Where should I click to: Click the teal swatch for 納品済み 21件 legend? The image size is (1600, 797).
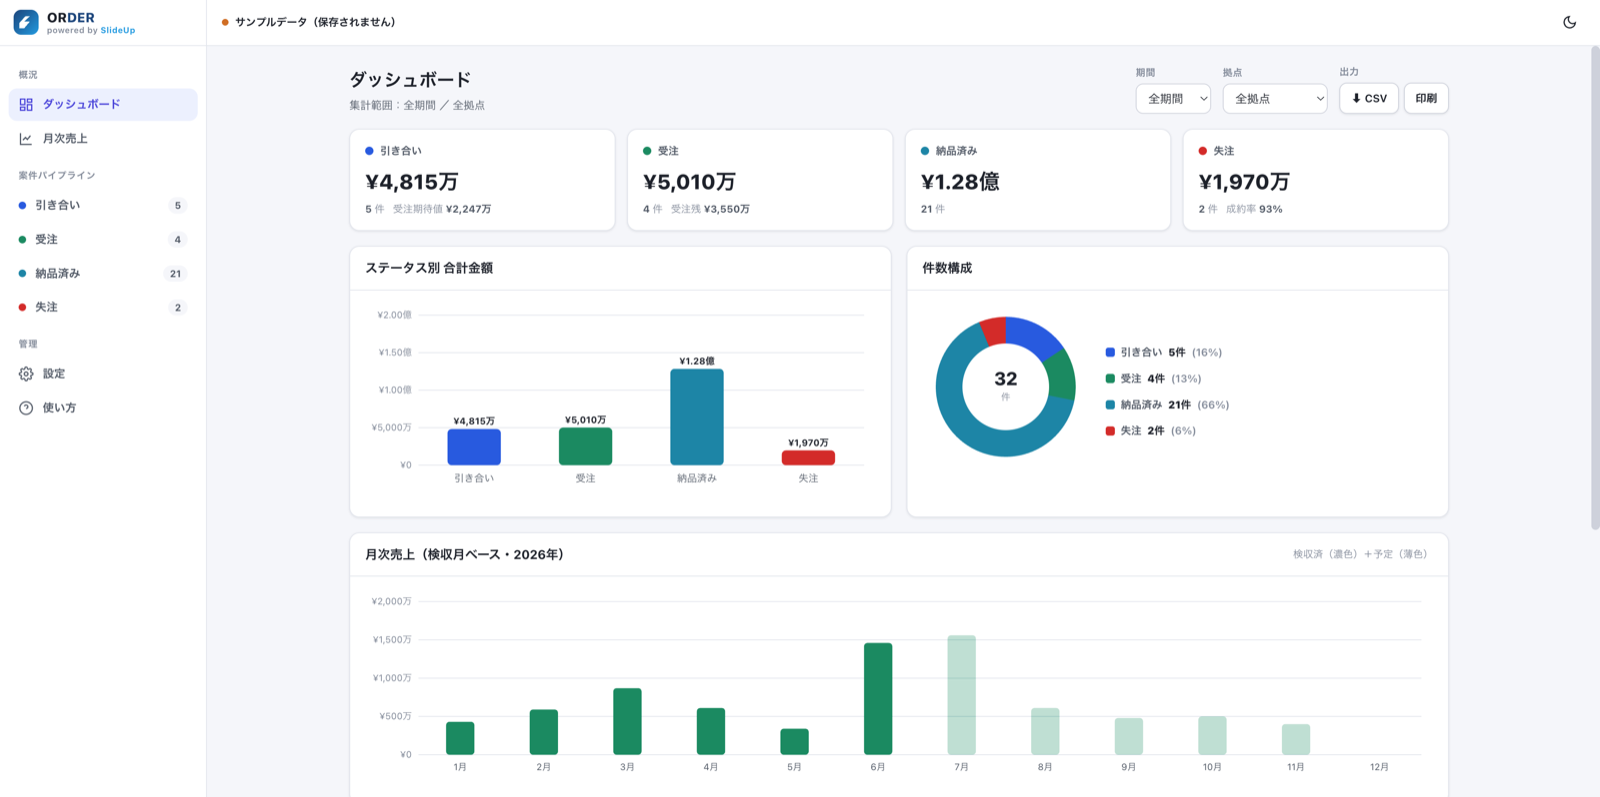1110,405
